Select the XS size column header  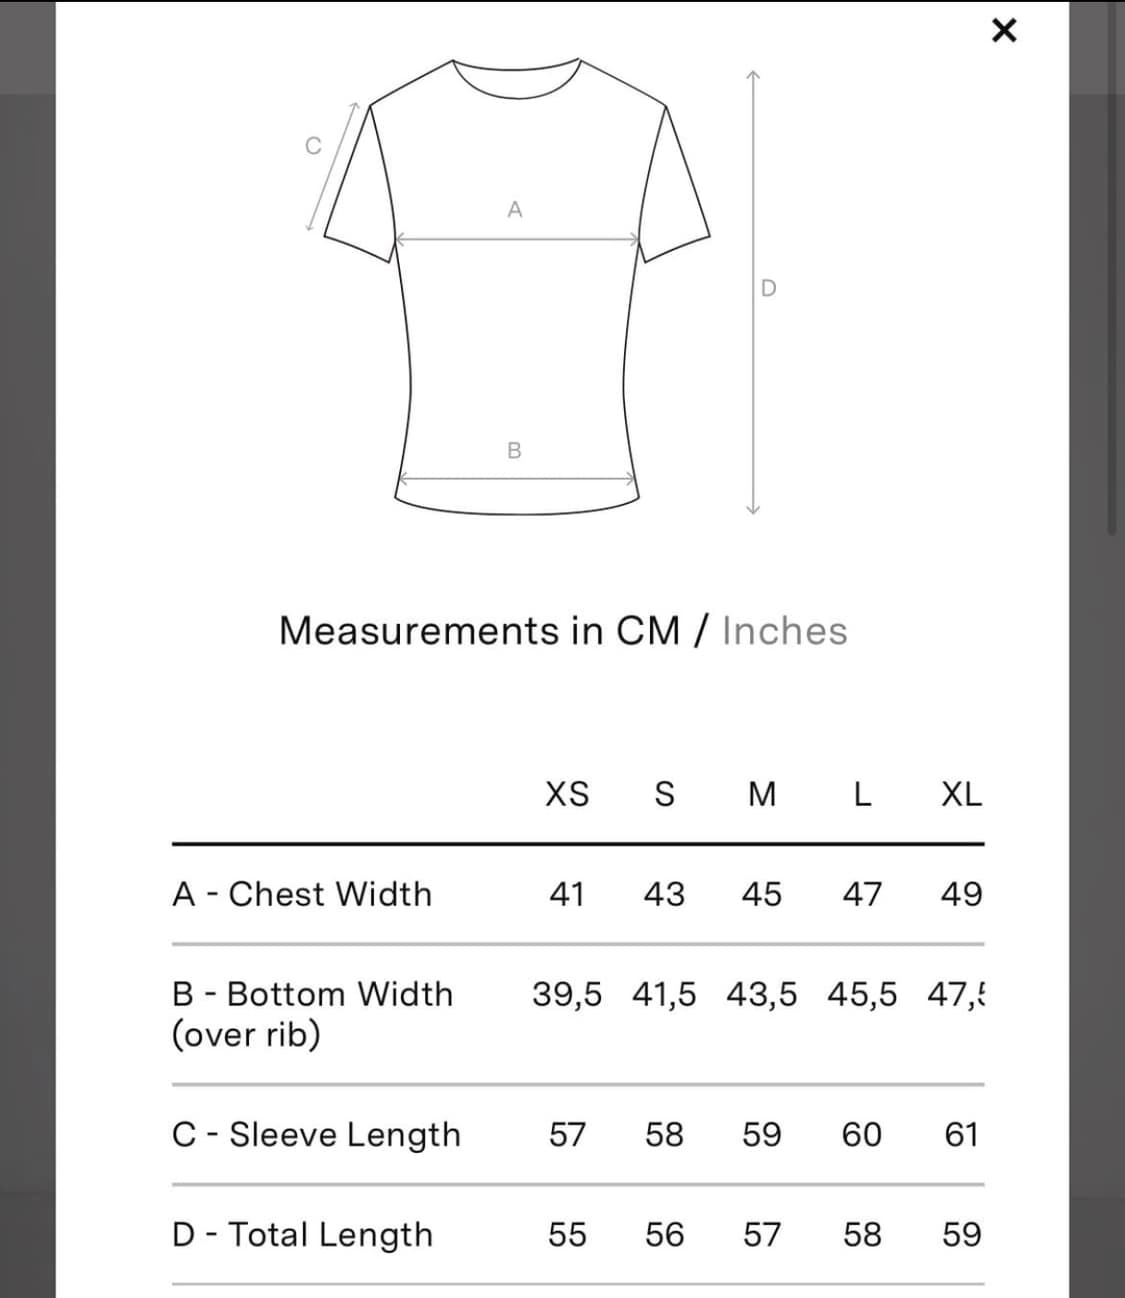coord(567,794)
